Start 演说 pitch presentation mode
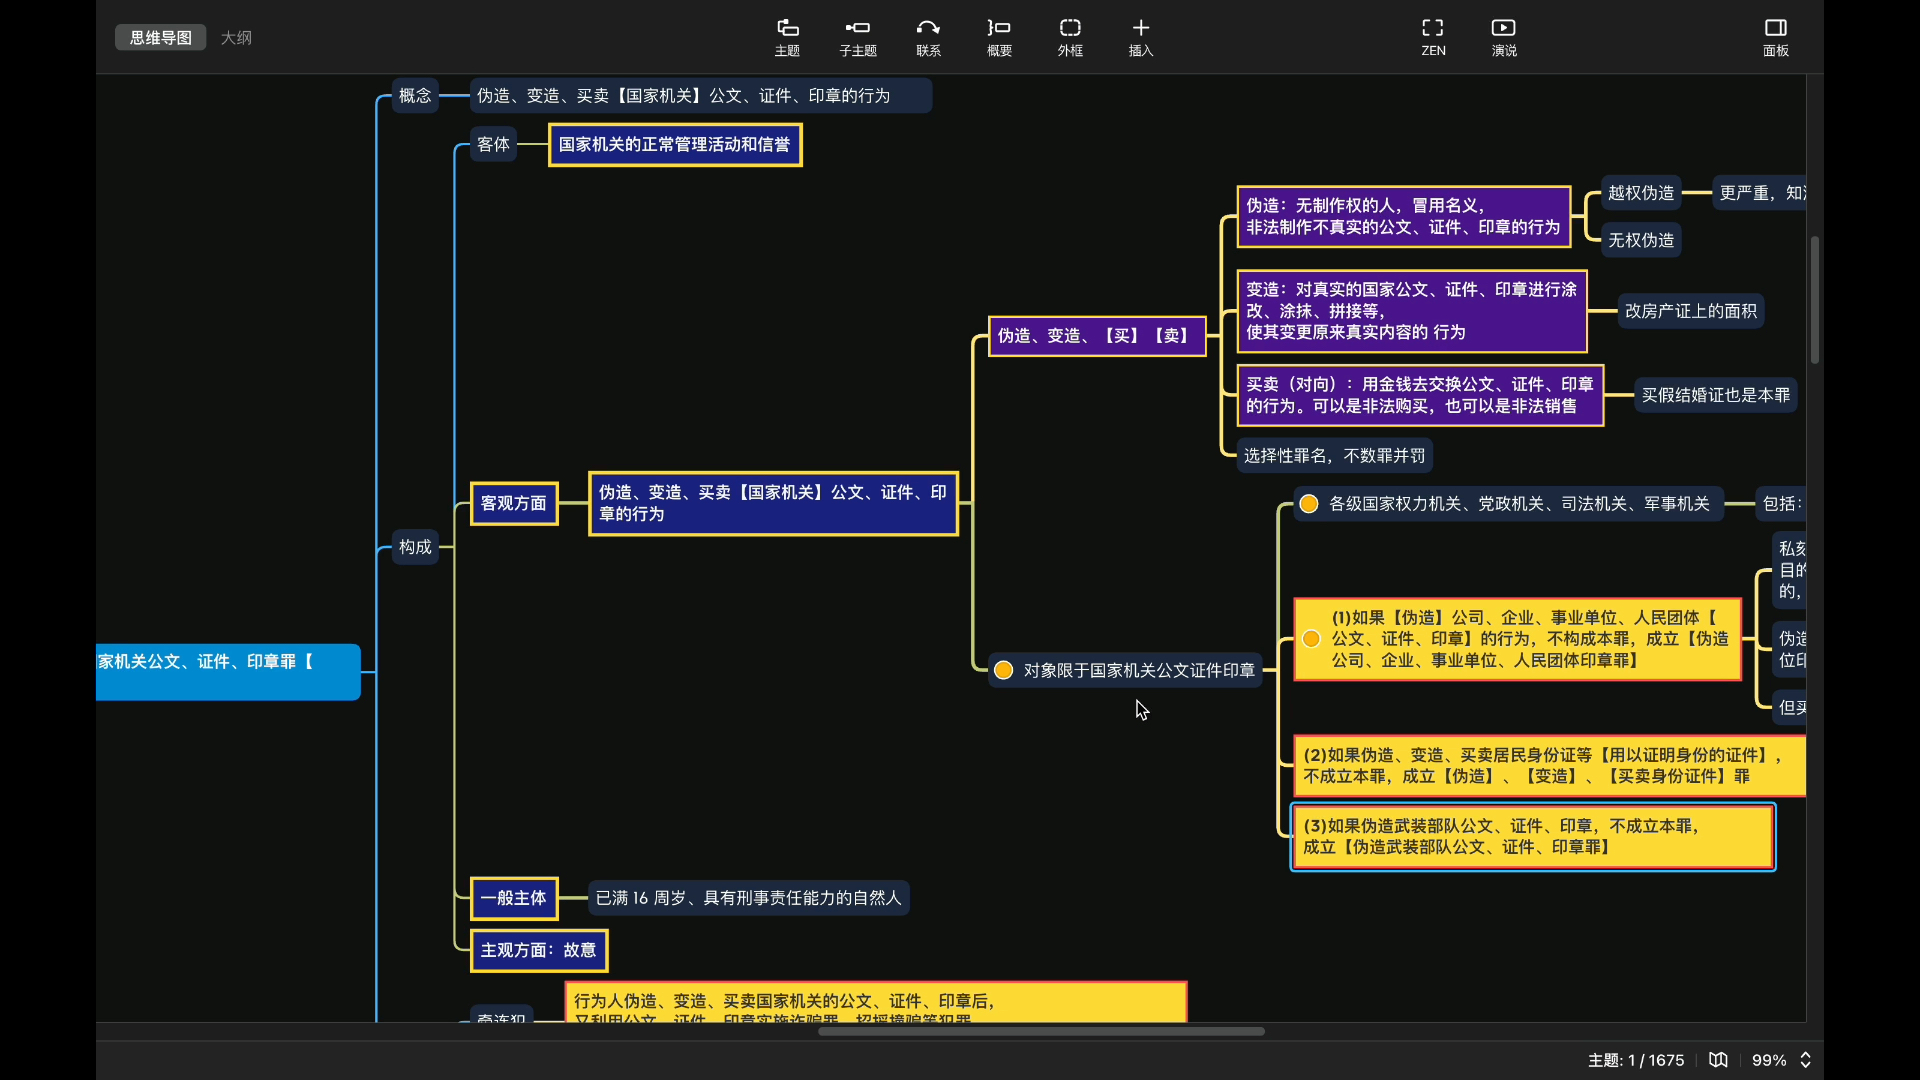 (x=1504, y=37)
